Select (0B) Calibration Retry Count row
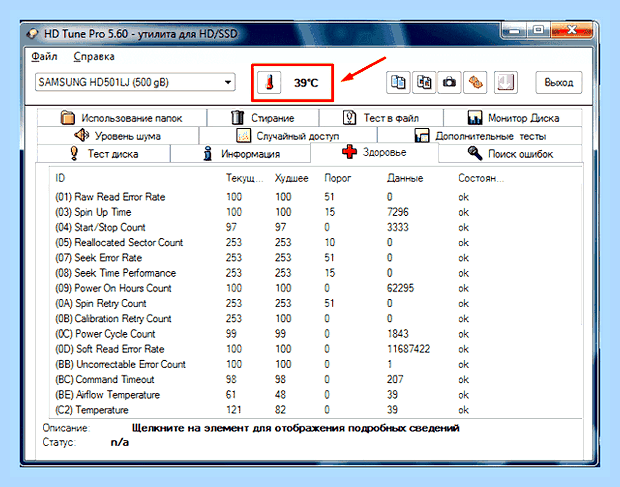The width and height of the screenshot is (620, 487). [x=316, y=319]
